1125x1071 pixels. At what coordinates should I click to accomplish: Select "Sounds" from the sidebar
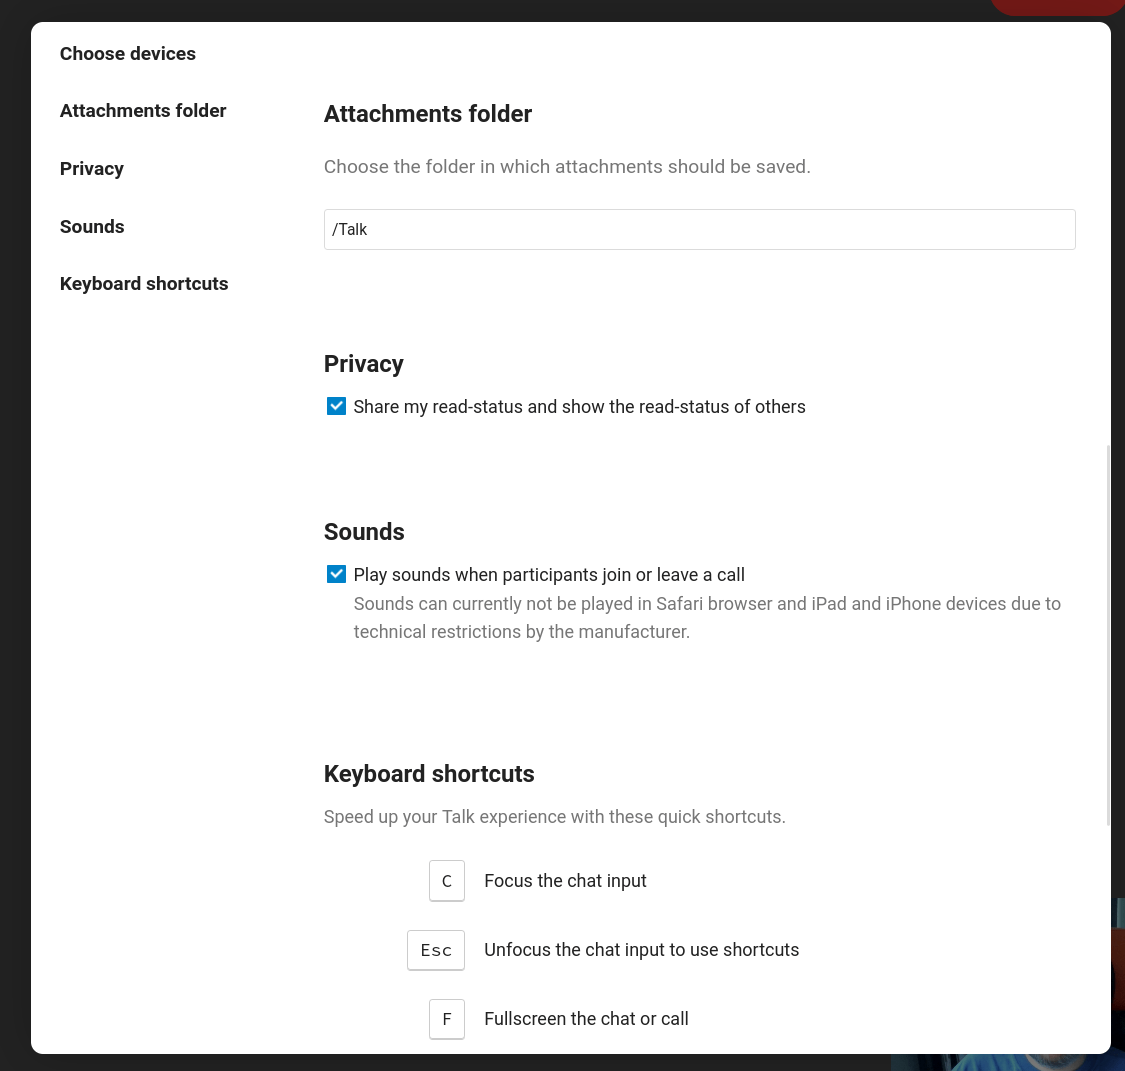[91, 226]
